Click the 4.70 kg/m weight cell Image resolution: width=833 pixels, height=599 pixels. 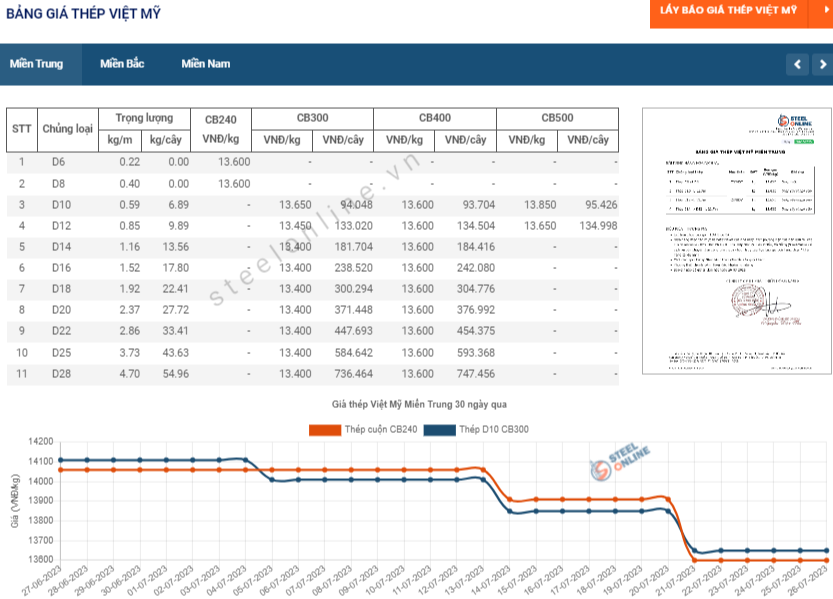tap(130, 374)
